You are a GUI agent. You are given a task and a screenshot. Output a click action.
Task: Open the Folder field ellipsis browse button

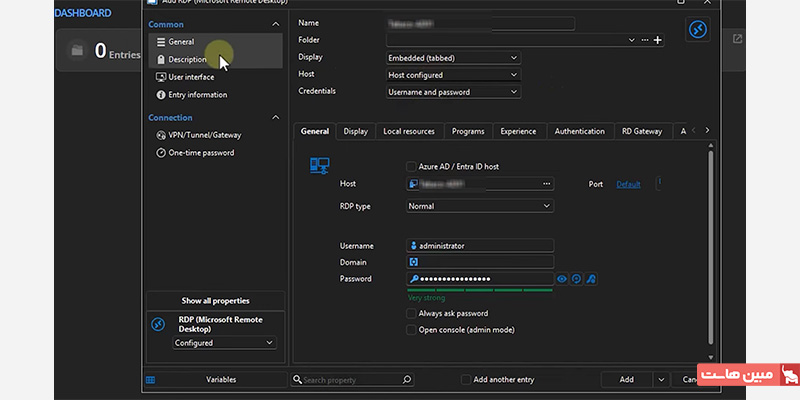645,40
